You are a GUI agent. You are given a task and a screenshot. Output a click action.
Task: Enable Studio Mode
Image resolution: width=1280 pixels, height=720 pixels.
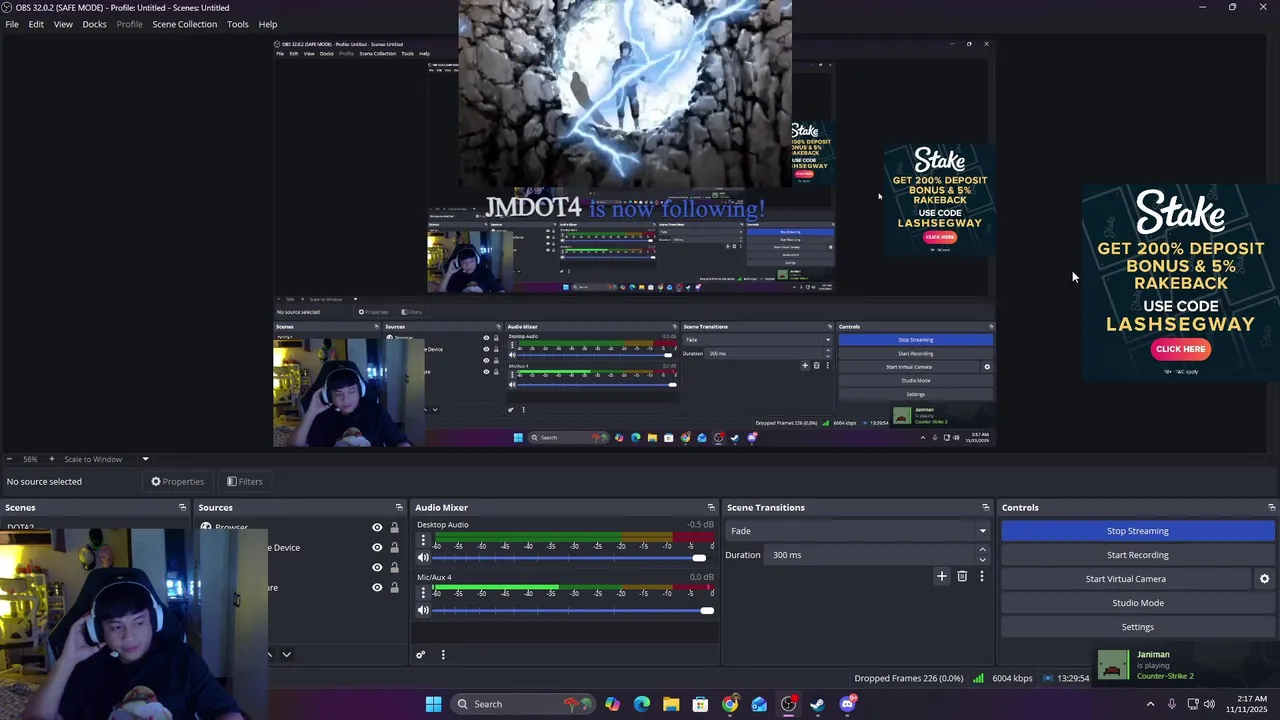(1138, 603)
